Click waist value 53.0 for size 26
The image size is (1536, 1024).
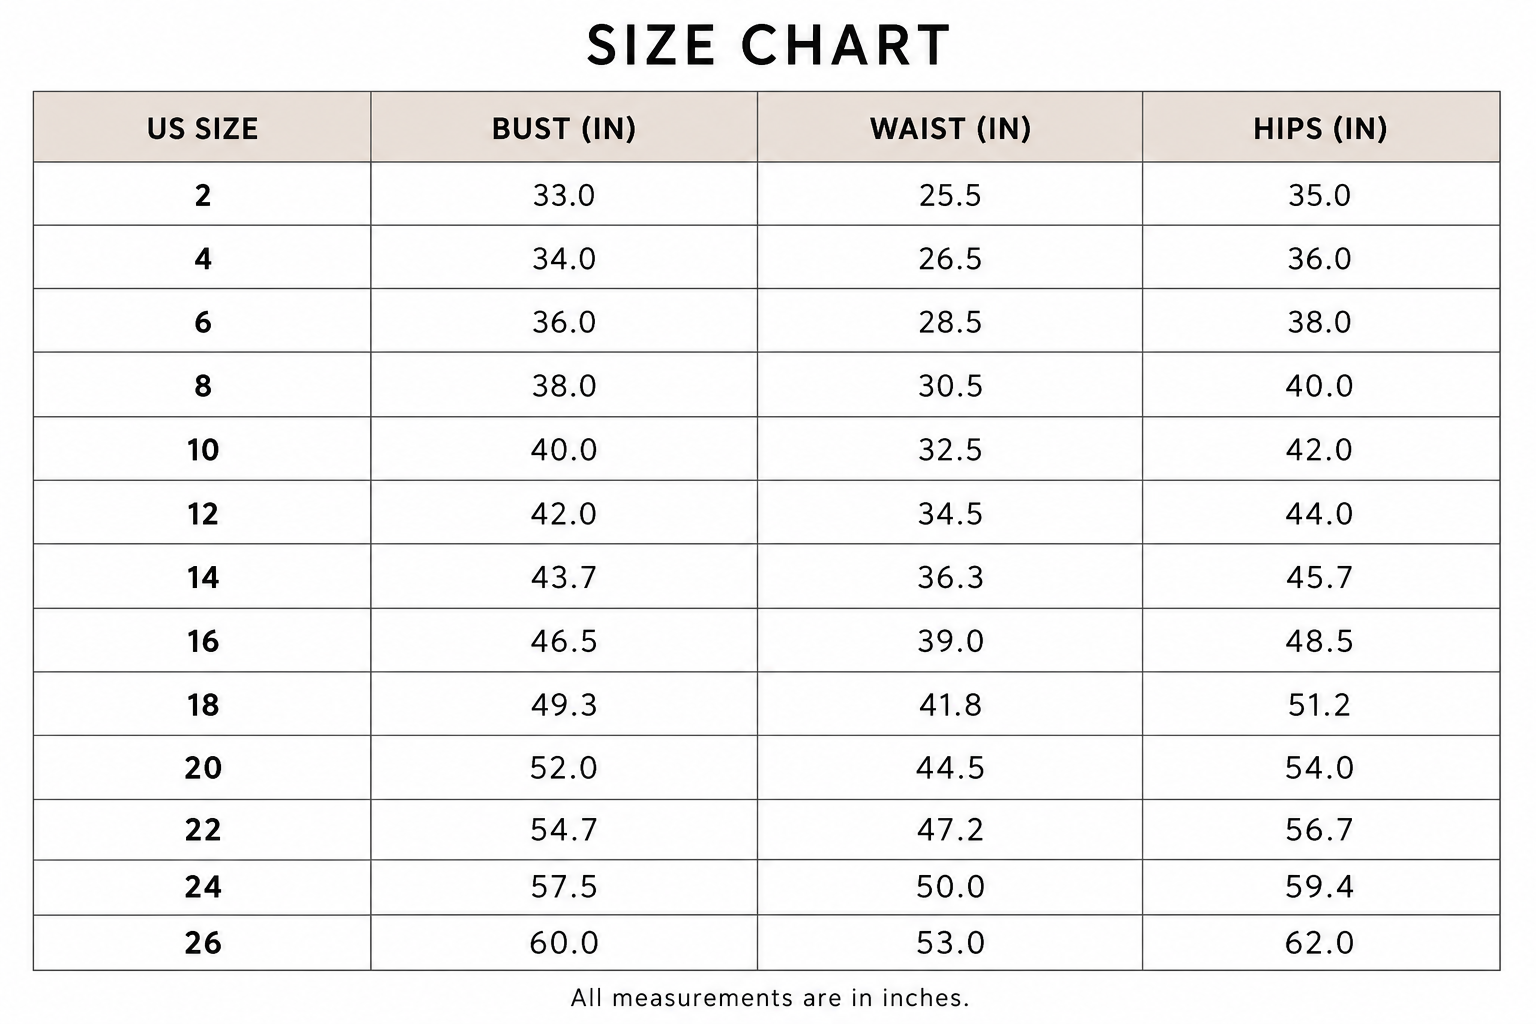coord(950,943)
